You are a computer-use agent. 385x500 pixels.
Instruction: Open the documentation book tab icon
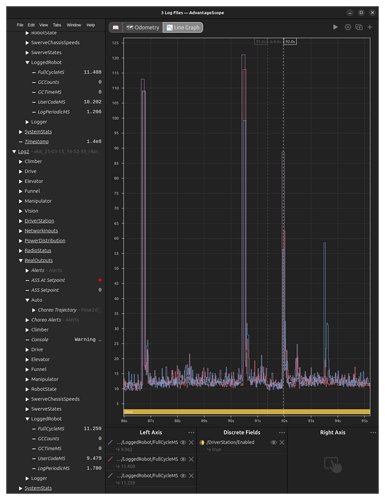(116, 27)
